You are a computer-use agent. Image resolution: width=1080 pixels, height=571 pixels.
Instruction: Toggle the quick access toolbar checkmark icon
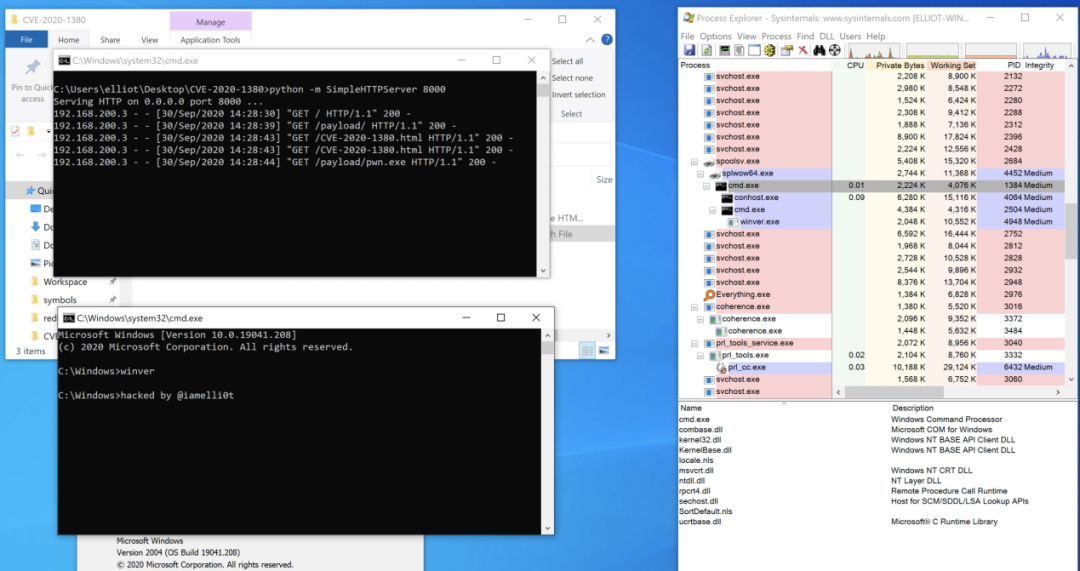[15, 131]
